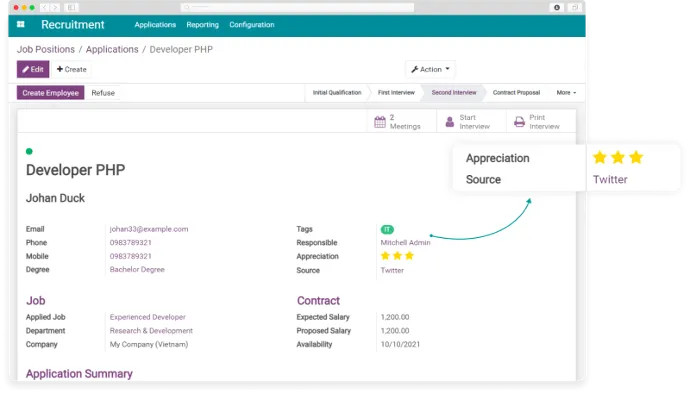Click the Print Interview label
Image resolution: width=690 pixels, height=394 pixels.
click(x=544, y=122)
